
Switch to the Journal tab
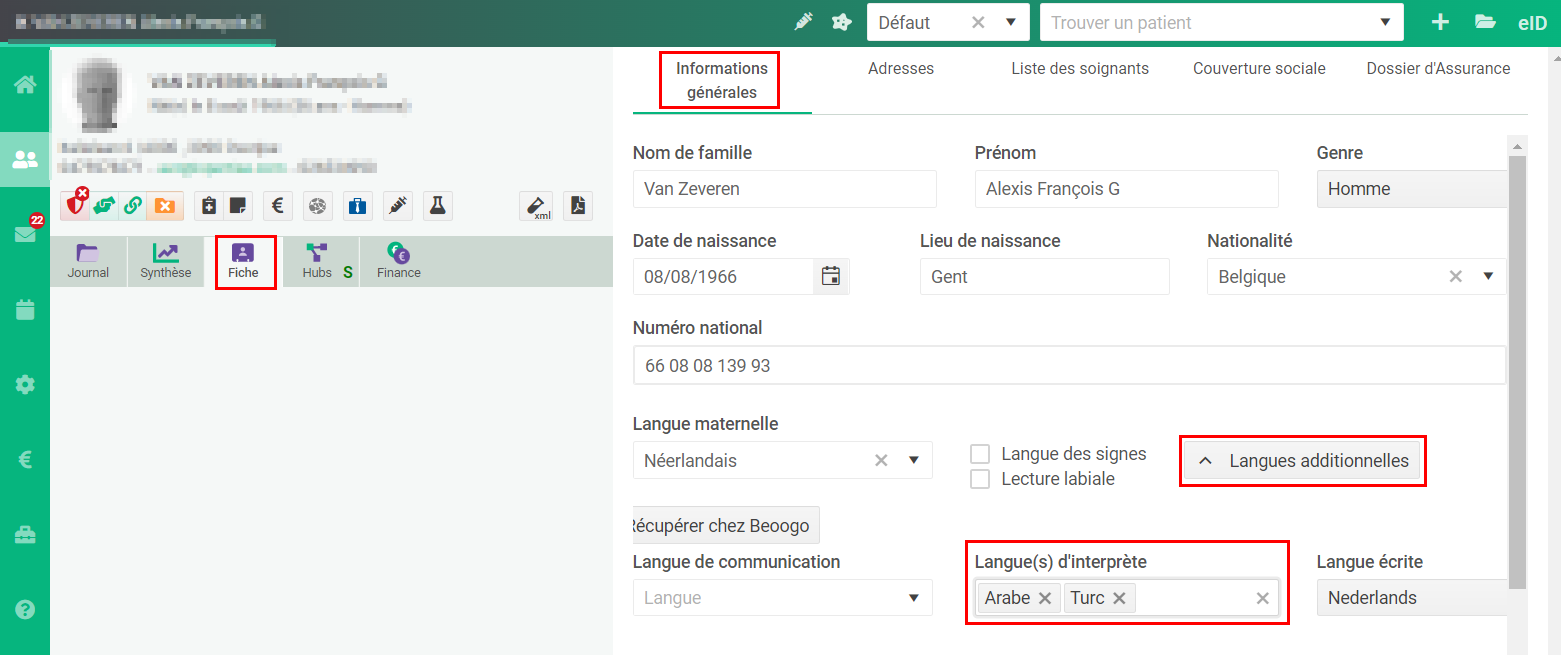click(88, 261)
